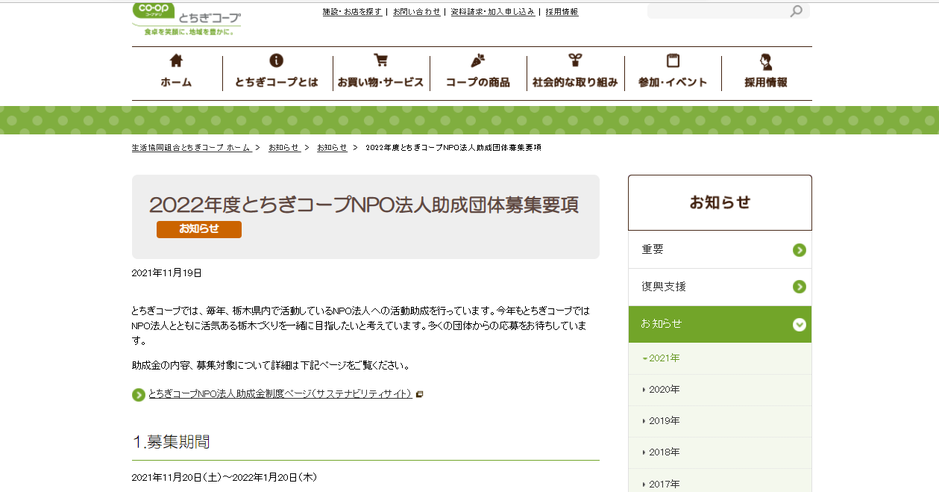
Task: Click the carrot icon above コープの商品
Action: pyautogui.click(x=478, y=60)
